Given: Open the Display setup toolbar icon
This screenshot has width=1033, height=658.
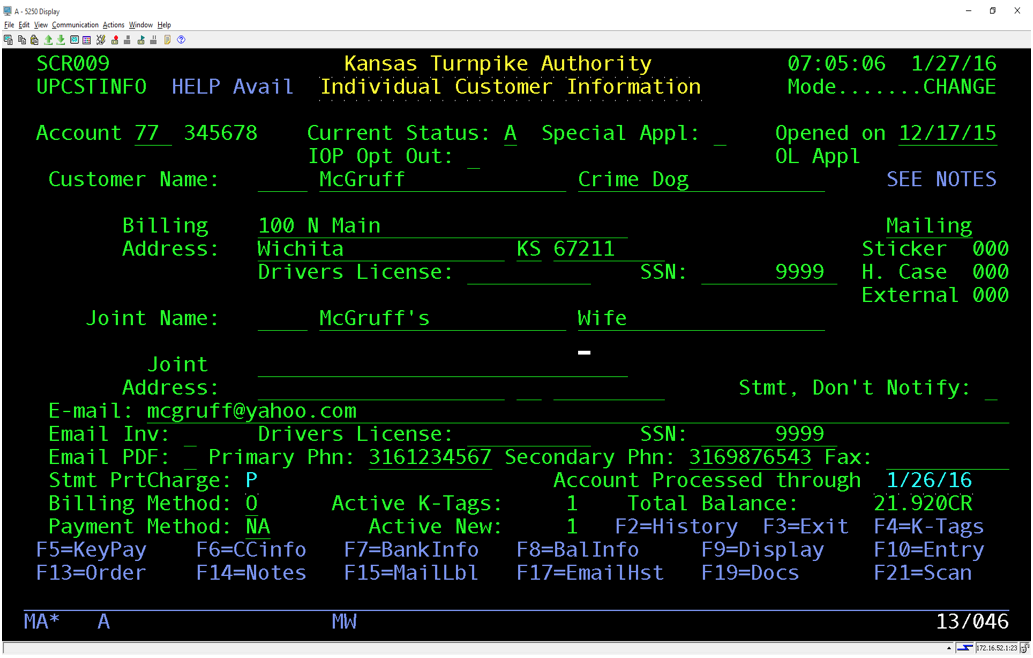Looking at the screenshot, I should pyautogui.click(x=74, y=40).
